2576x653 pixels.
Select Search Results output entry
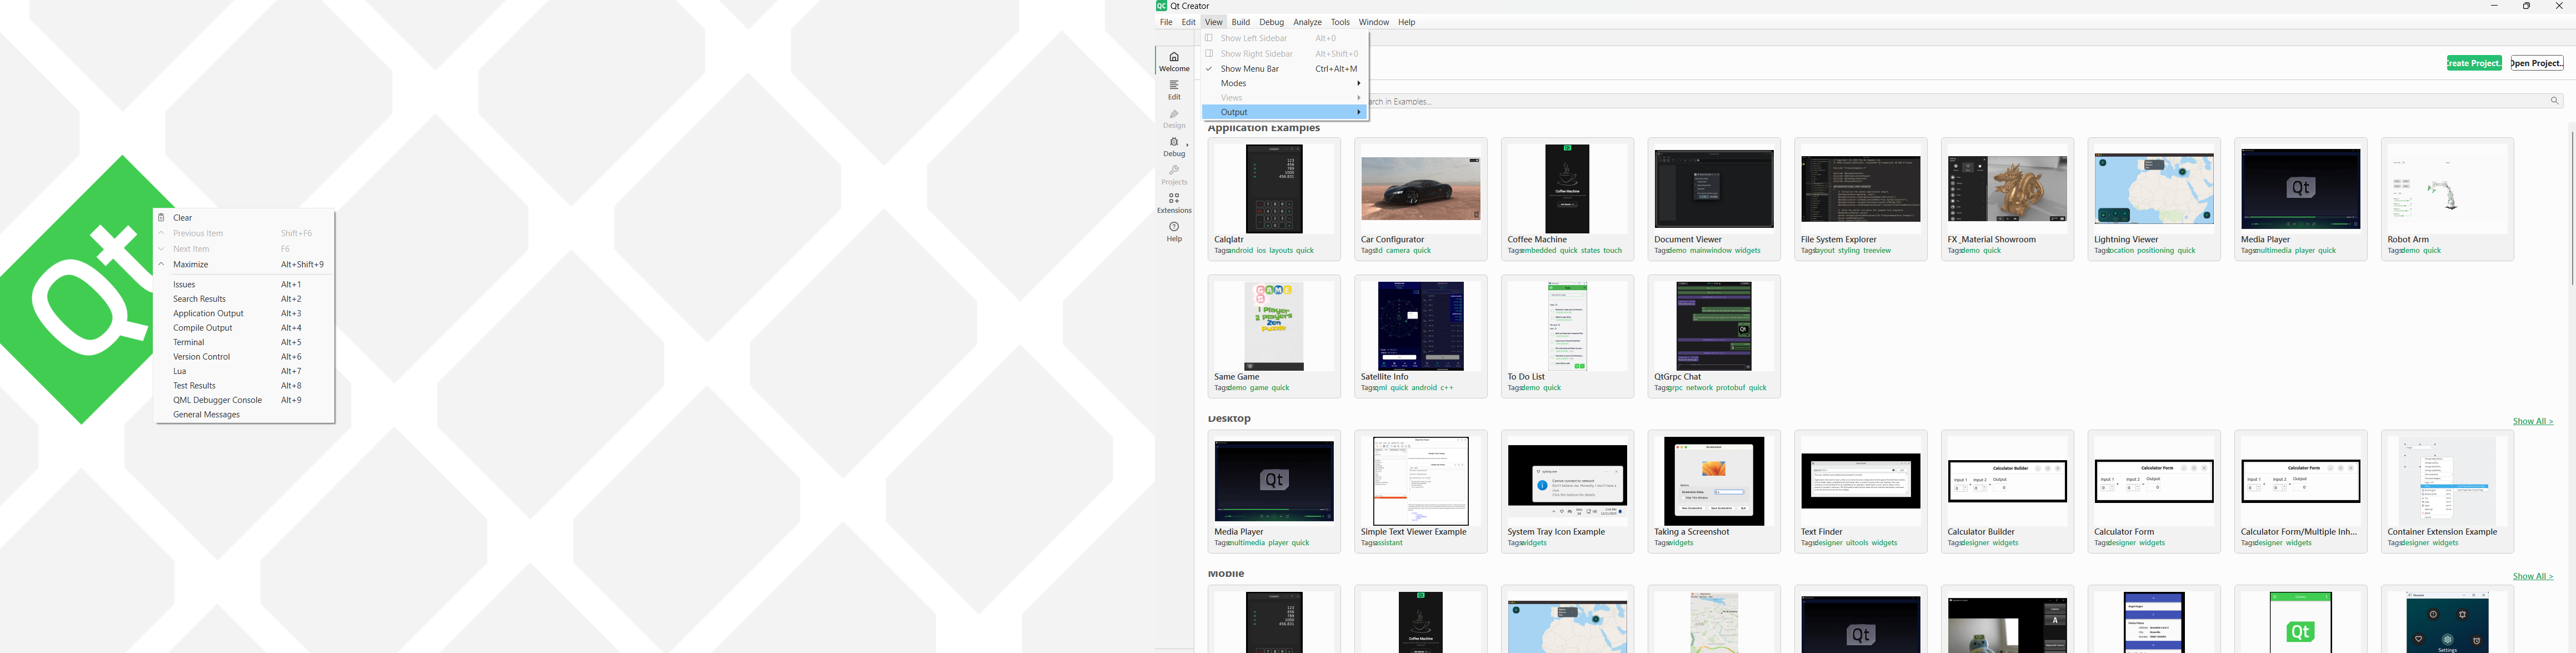coord(244,299)
